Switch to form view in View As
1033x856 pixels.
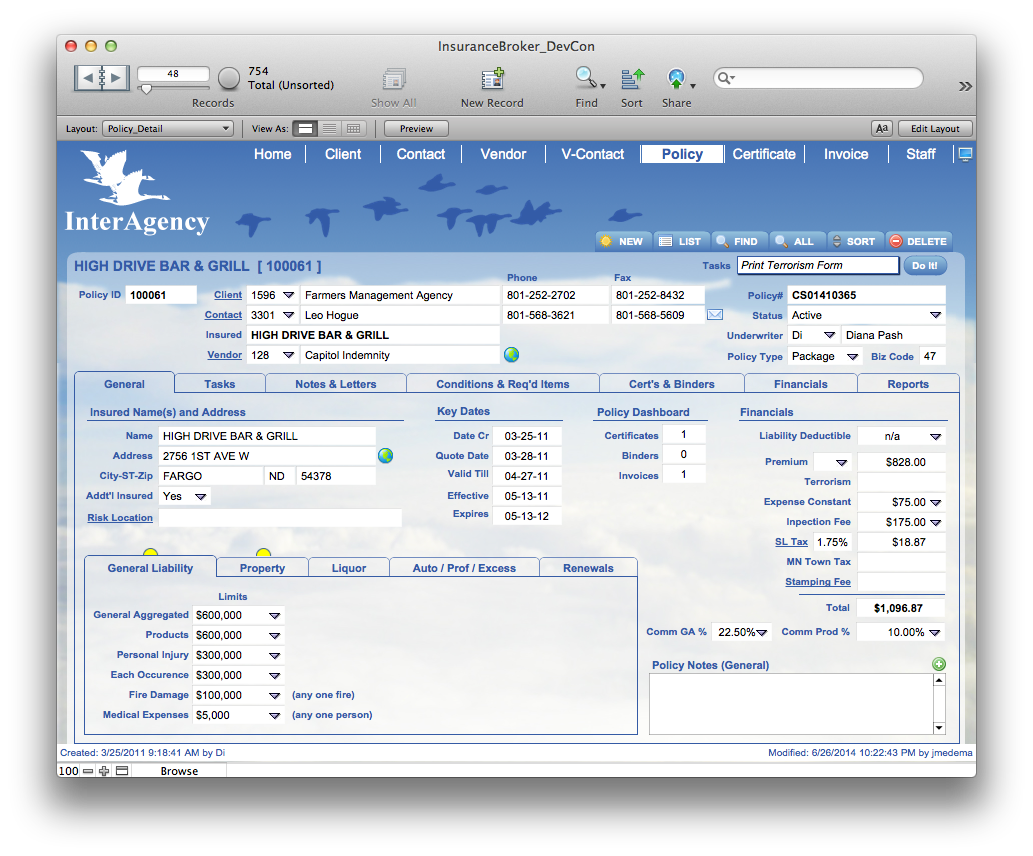[306, 129]
